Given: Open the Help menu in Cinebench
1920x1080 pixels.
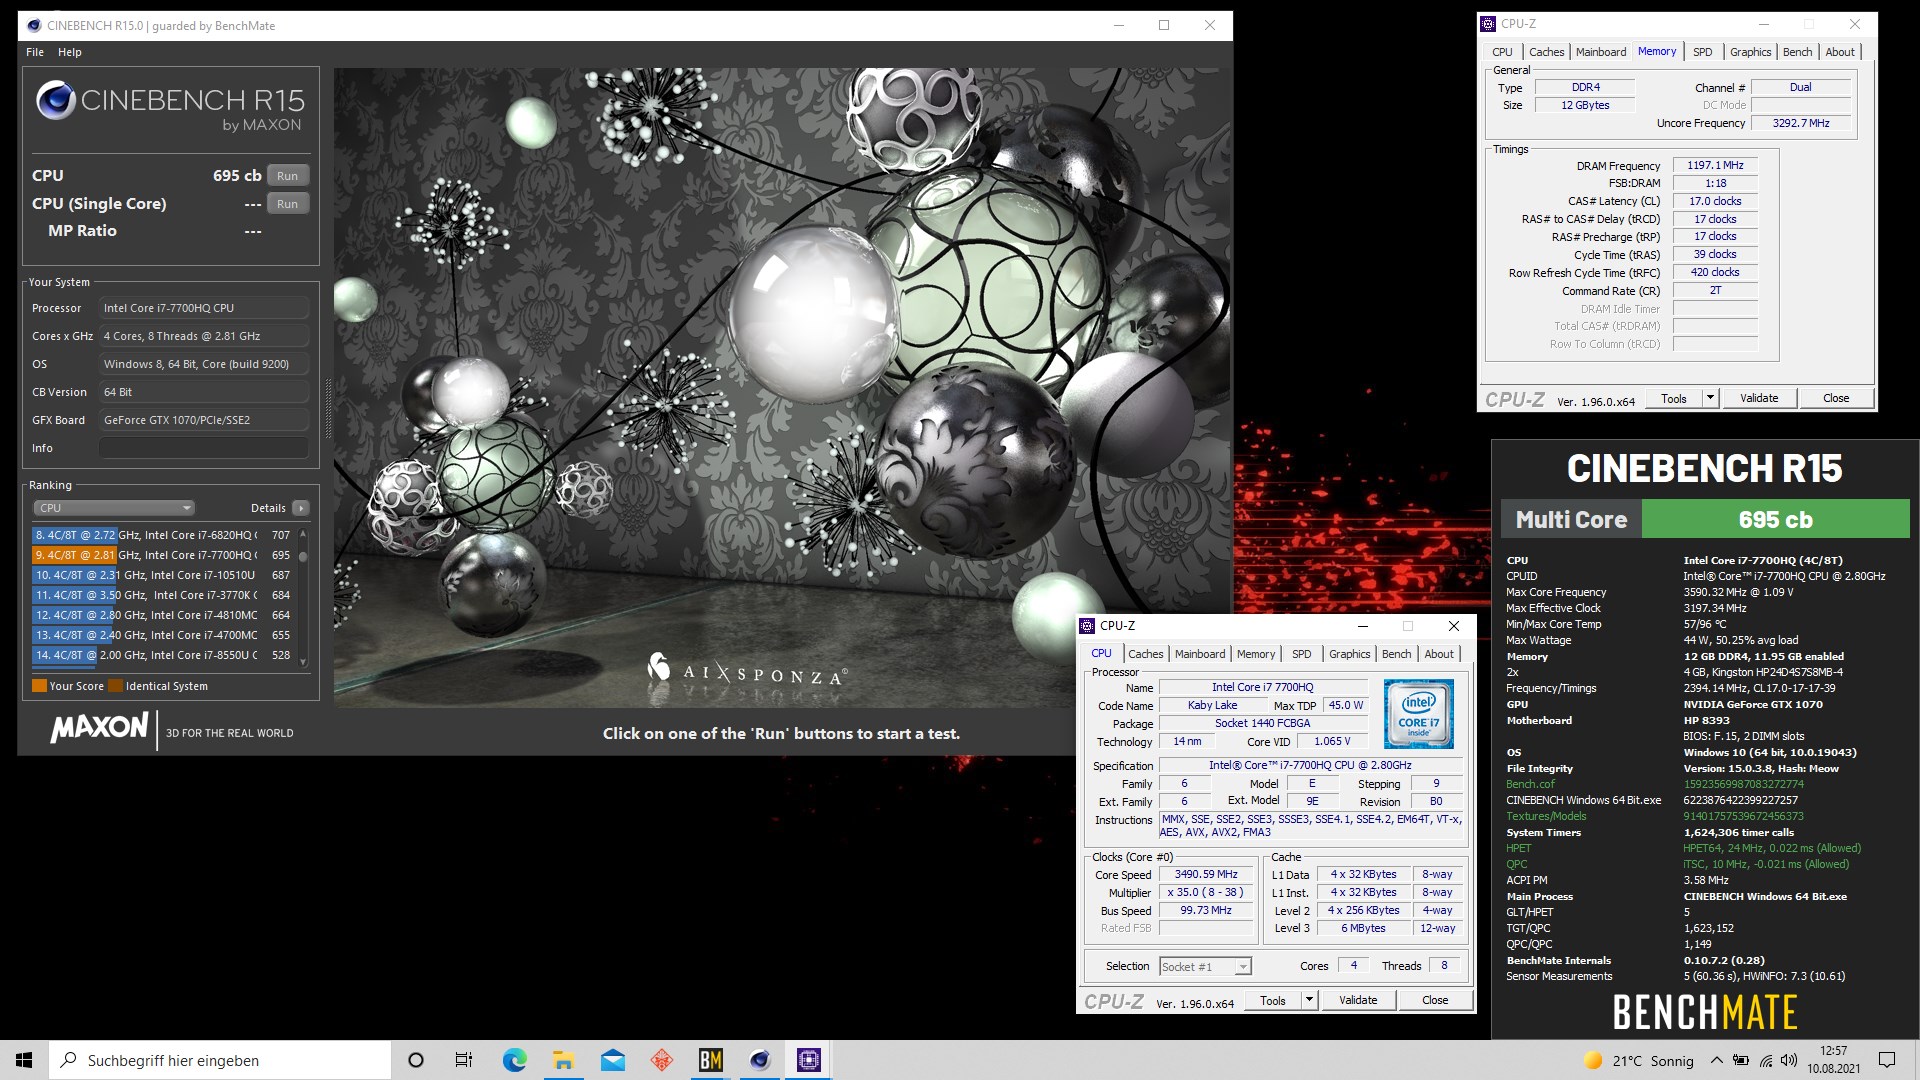Looking at the screenshot, I should [70, 52].
